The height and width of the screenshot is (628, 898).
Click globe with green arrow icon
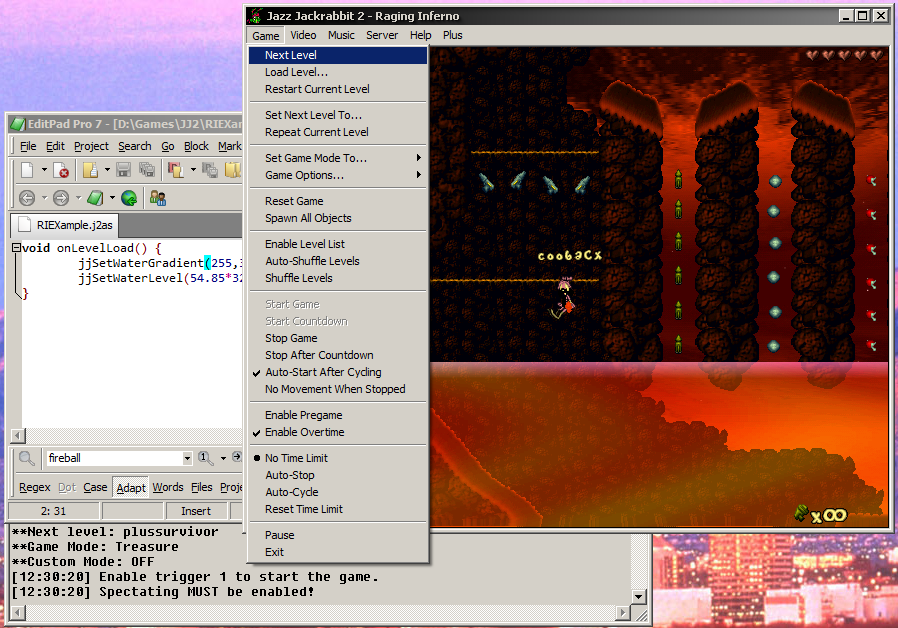pos(129,198)
